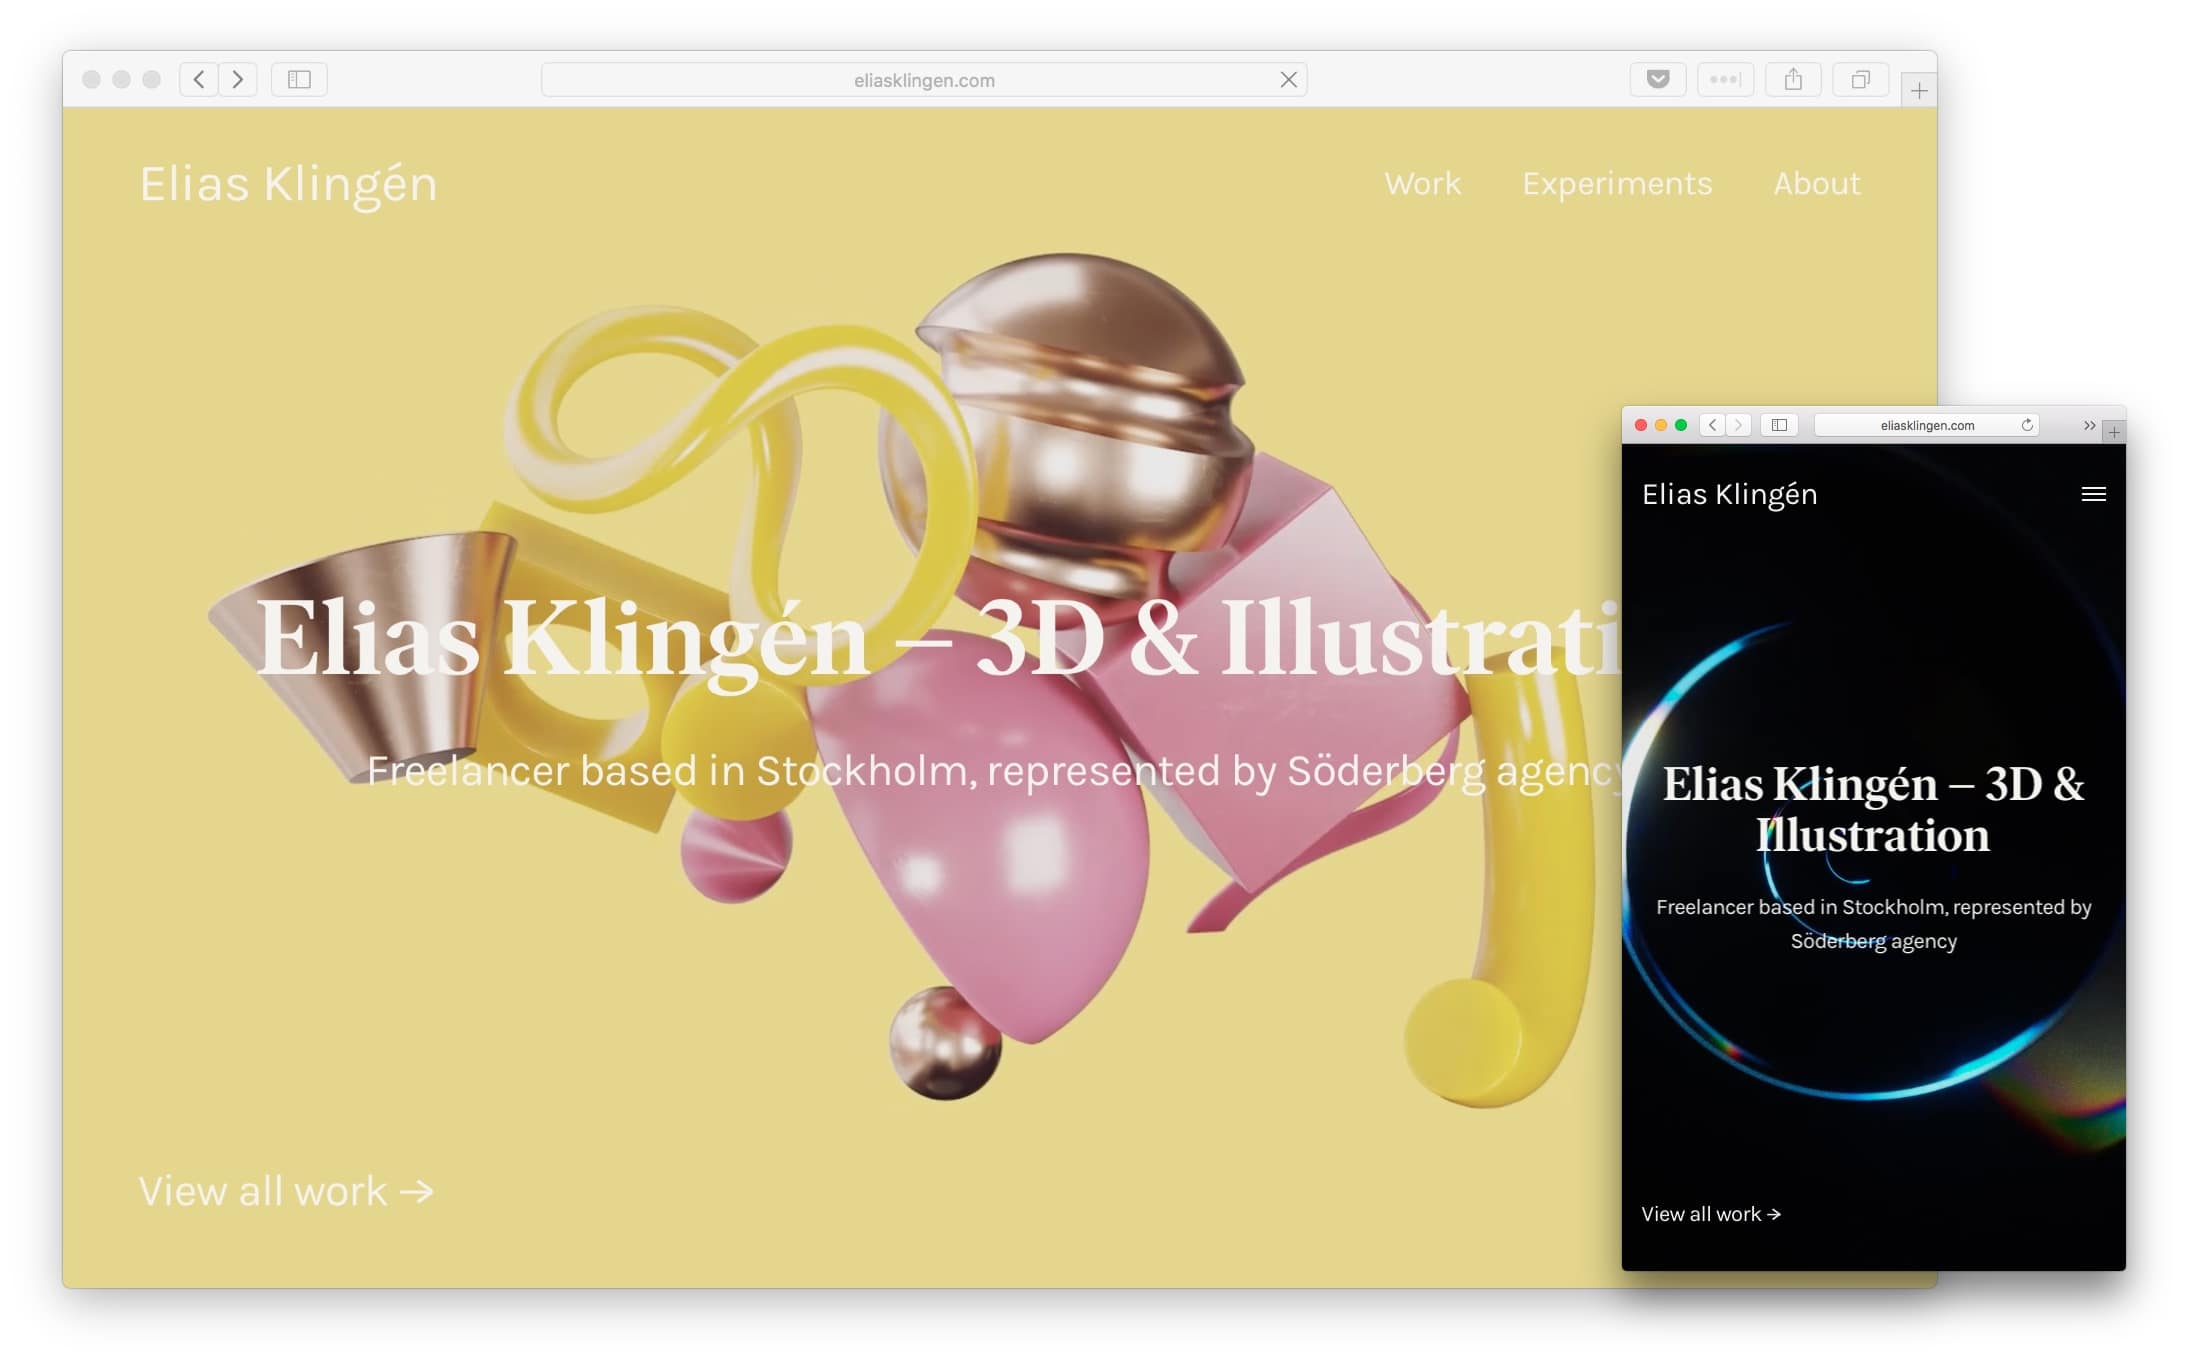Go forward in the large browser window
The height and width of the screenshot is (1363, 2200).
[238, 79]
